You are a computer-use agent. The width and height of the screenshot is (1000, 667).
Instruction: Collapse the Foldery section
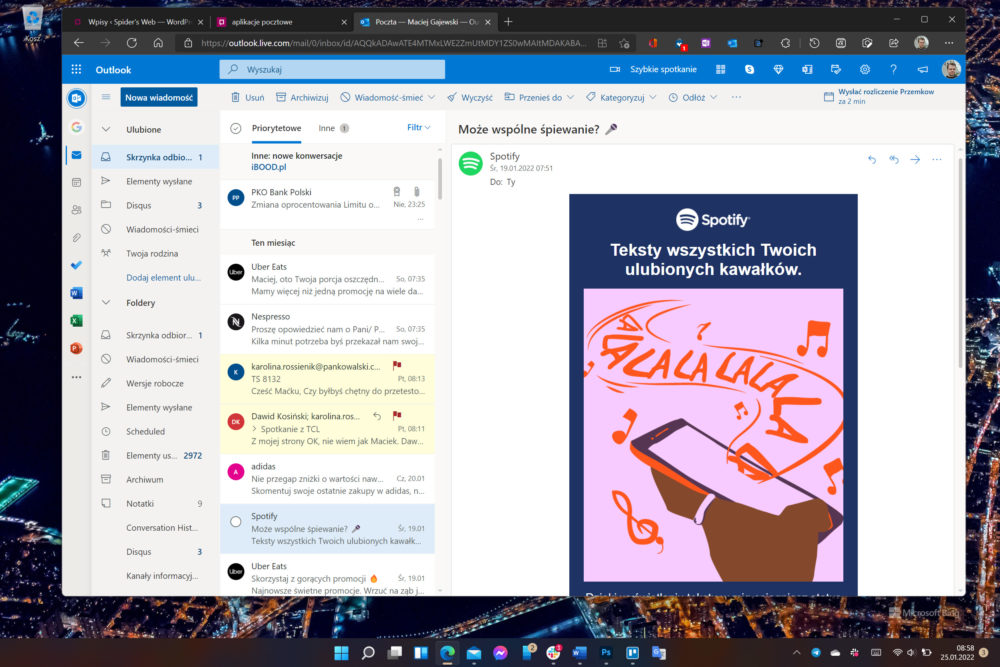(106, 303)
